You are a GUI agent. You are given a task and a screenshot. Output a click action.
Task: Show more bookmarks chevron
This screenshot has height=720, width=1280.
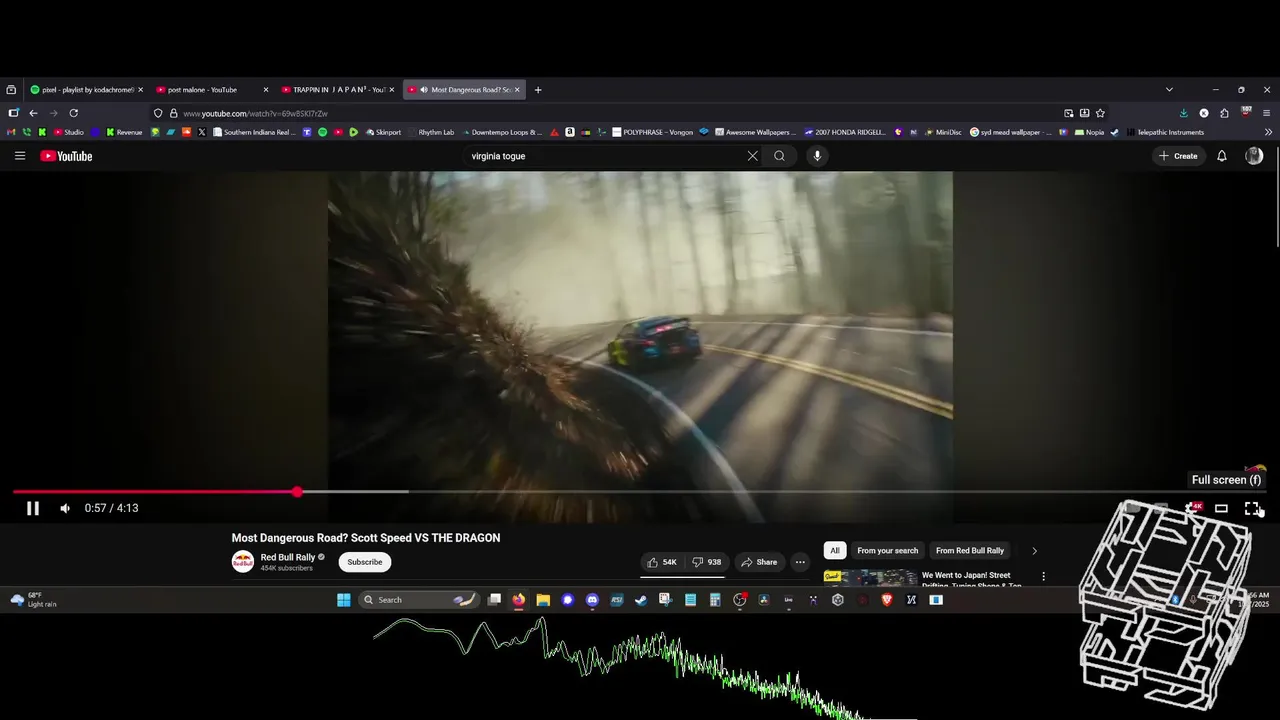(1268, 132)
